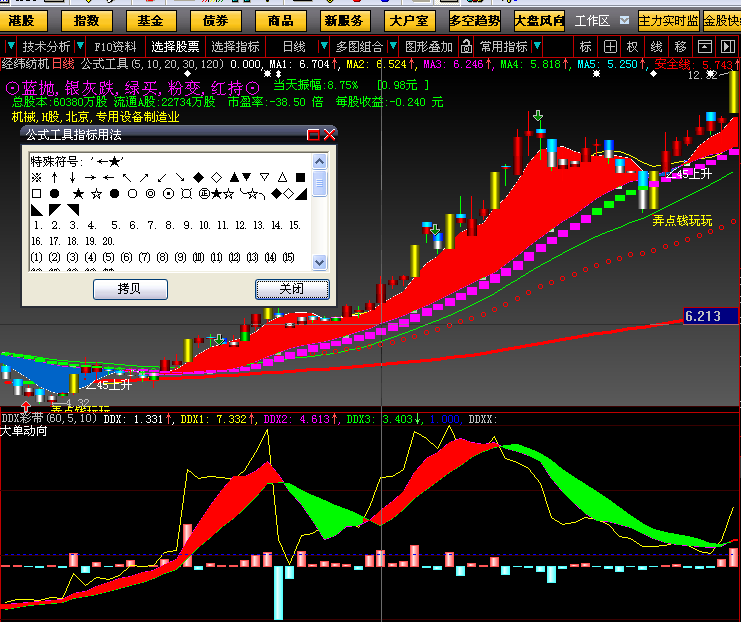Maximize the 公式工具指标用法 dialog
741x622 pixels.
click(313, 135)
